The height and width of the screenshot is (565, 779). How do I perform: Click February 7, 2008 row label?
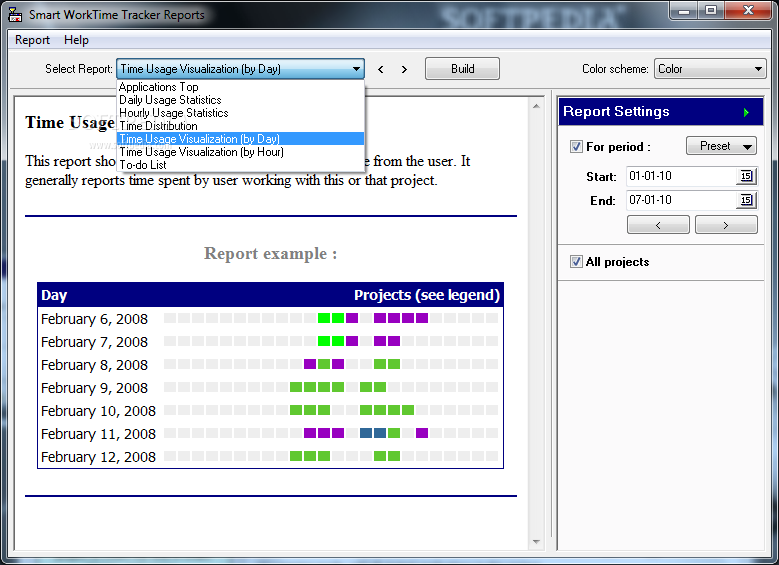pyautogui.click(x=94, y=342)
